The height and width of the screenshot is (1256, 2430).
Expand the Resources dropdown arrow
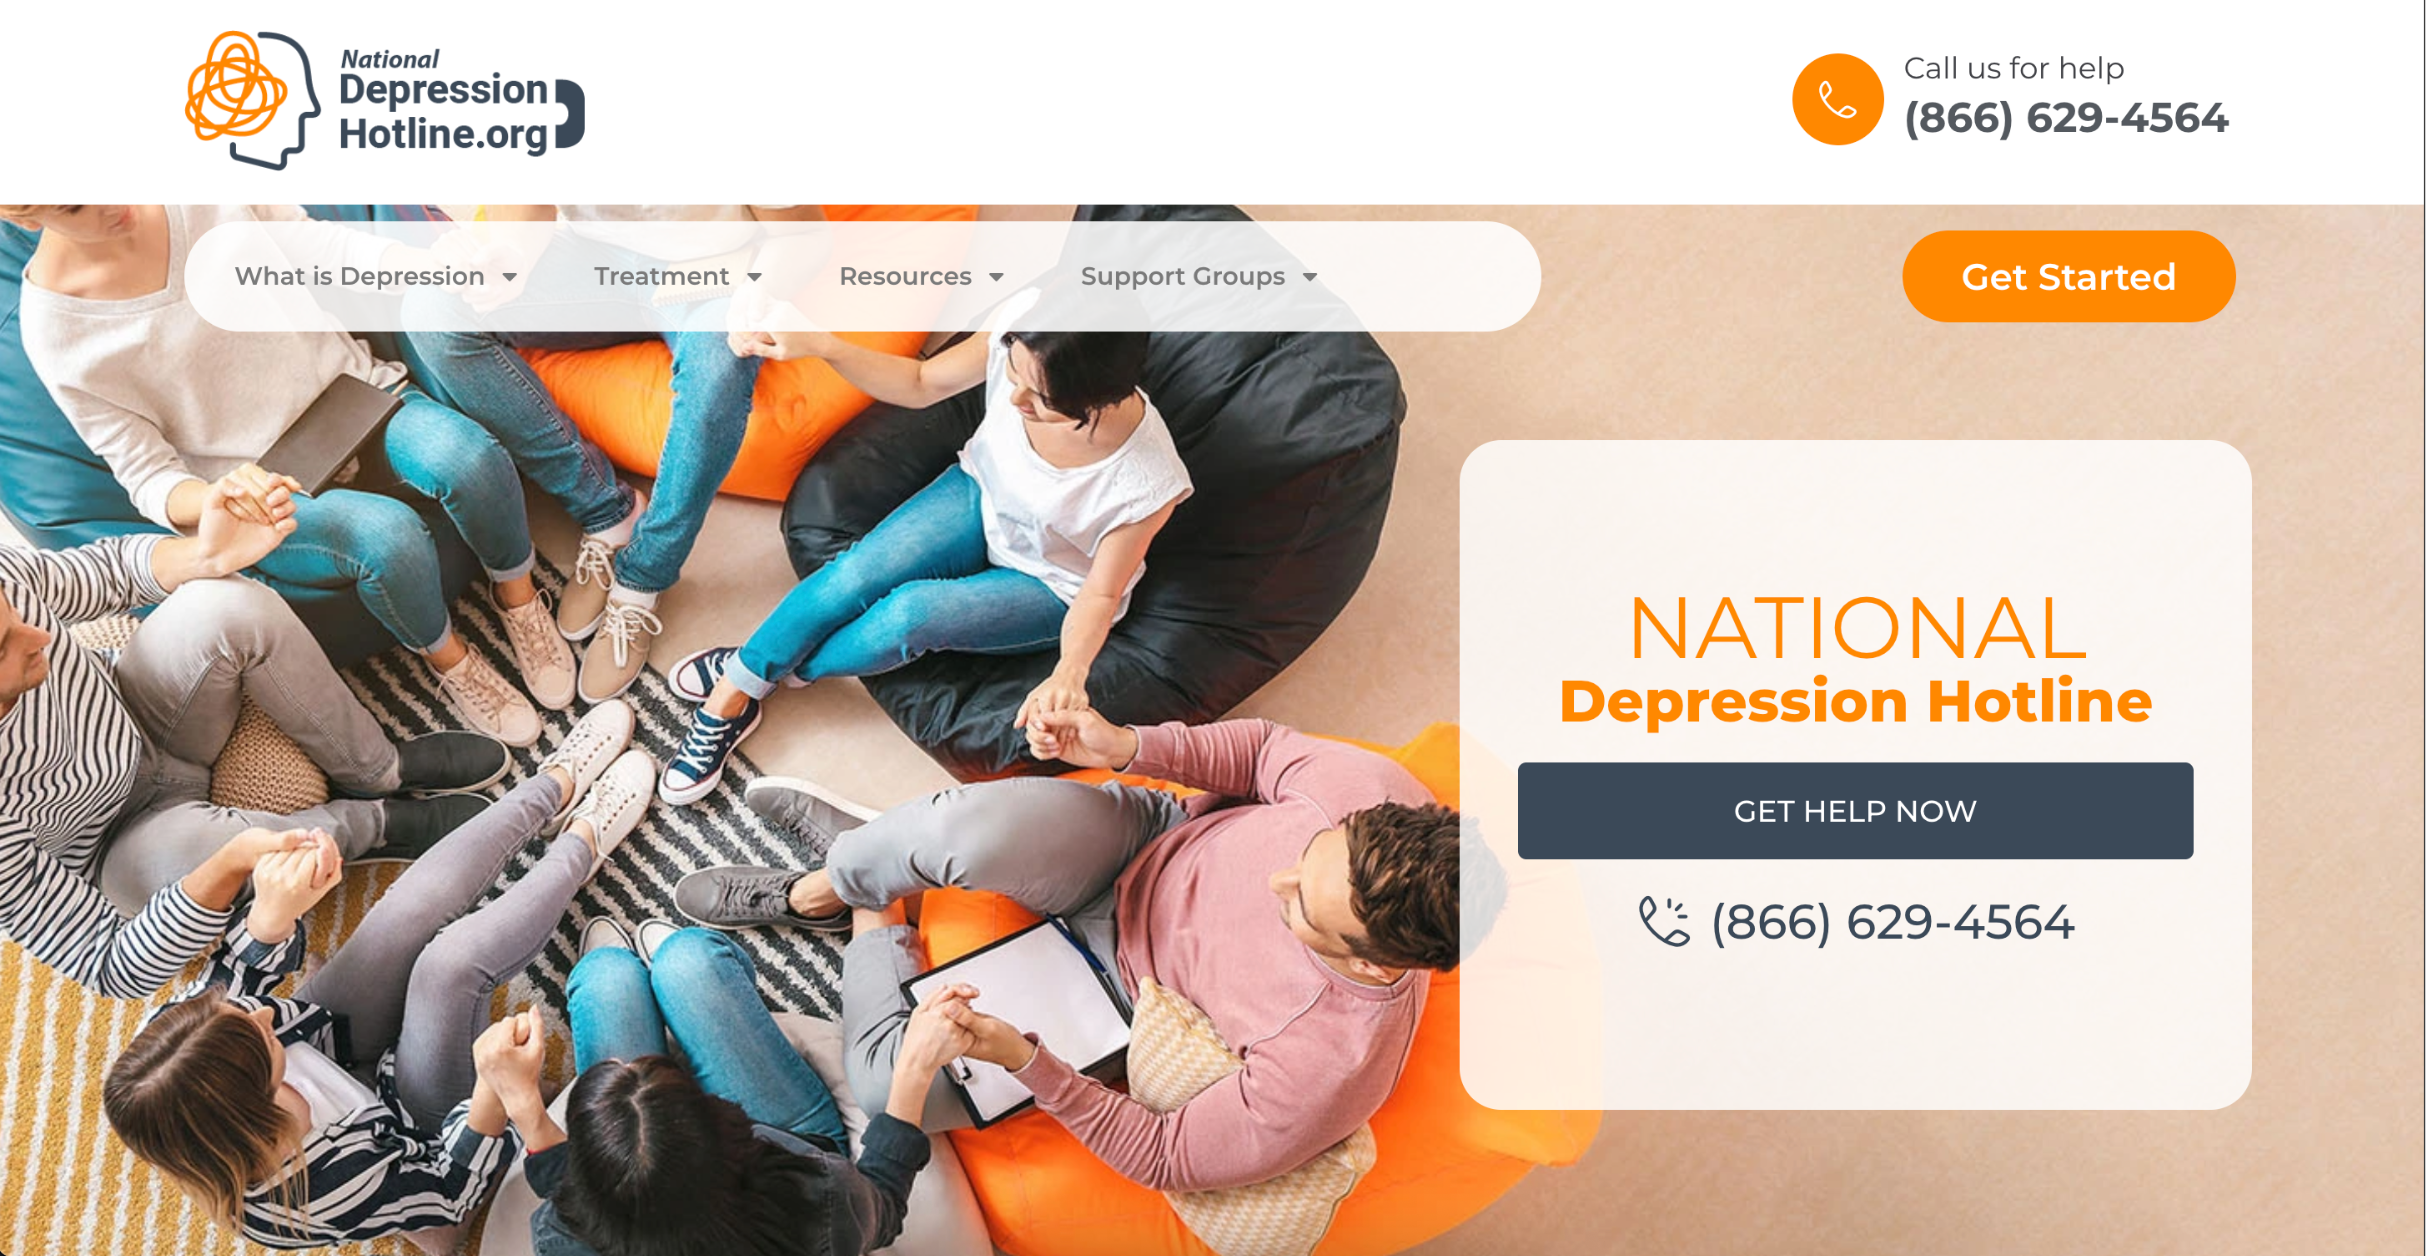click(x=996, y=277)
